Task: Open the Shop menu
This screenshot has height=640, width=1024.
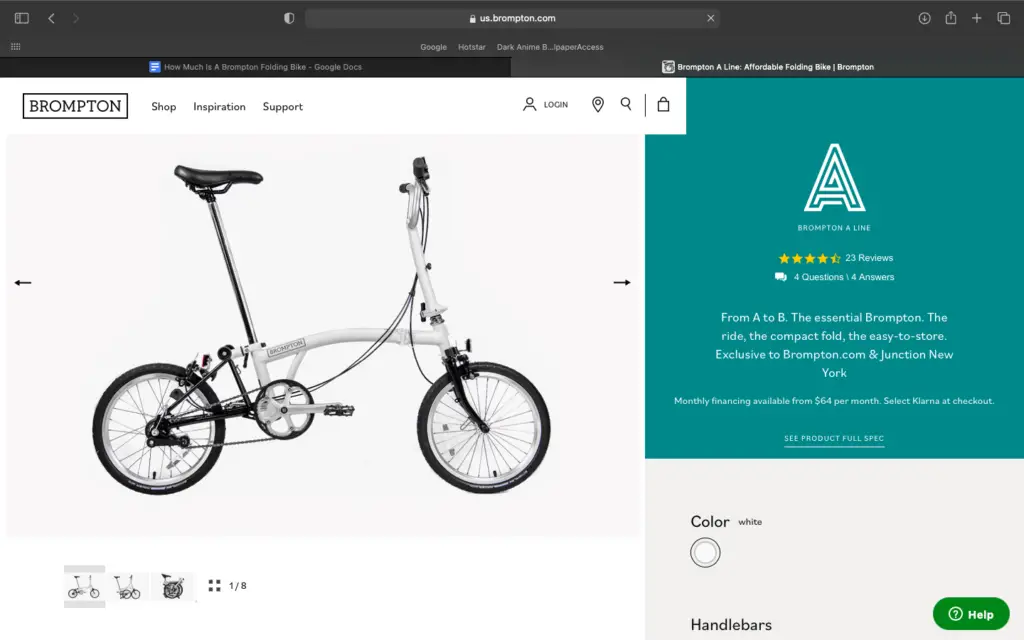Action: pyautogui.click(x=163, y=106)
